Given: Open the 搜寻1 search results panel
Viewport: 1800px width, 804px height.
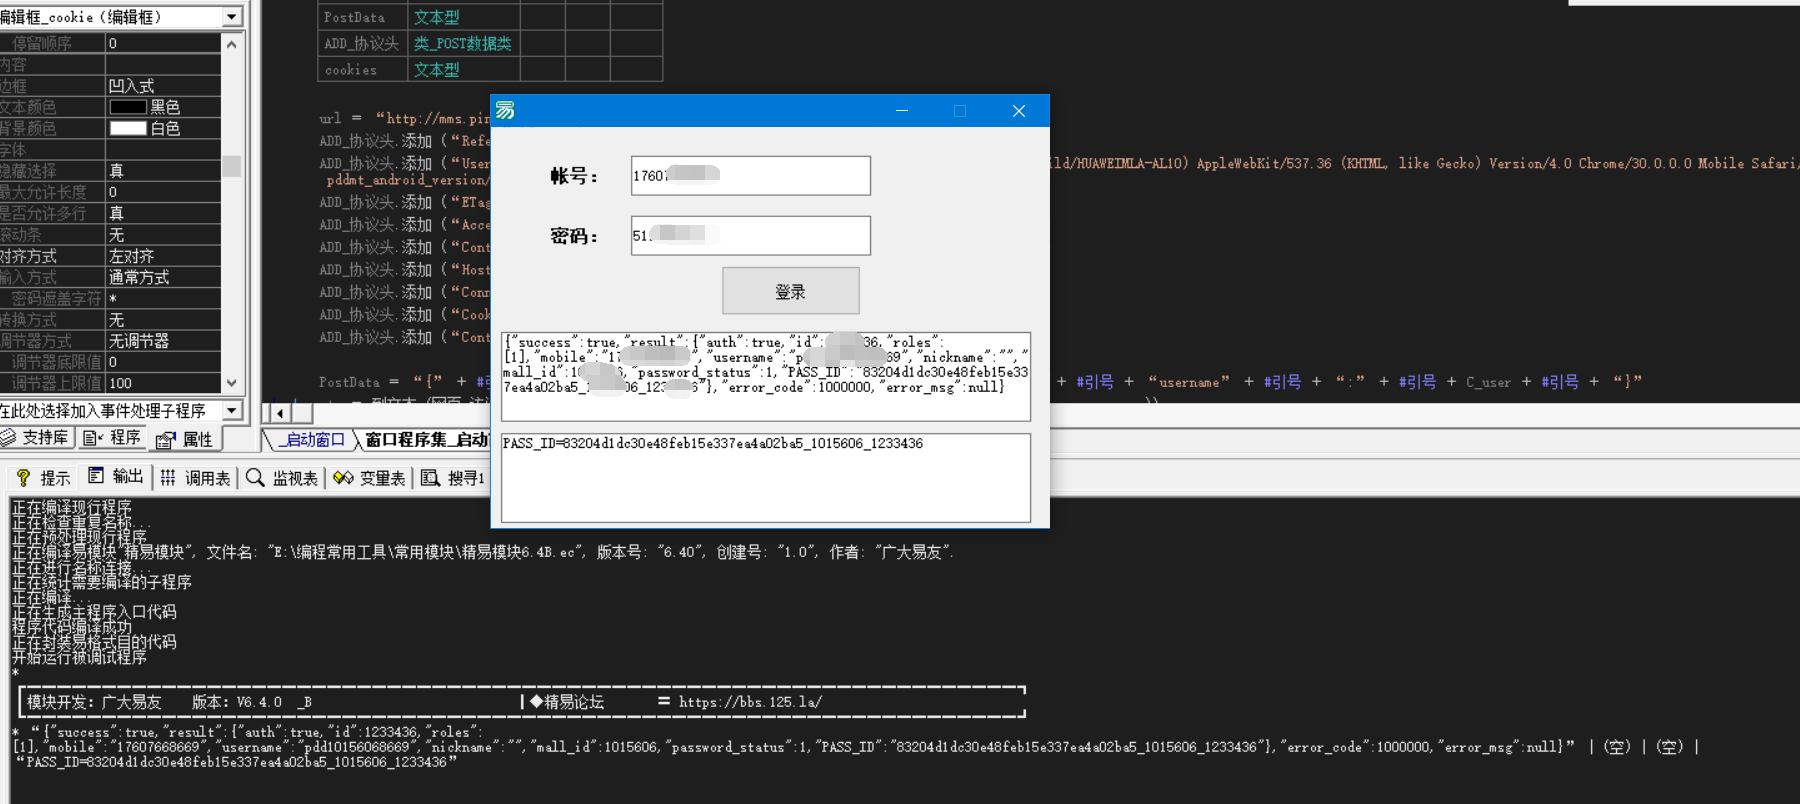Looking at the screenshot, I should point(454,478).
